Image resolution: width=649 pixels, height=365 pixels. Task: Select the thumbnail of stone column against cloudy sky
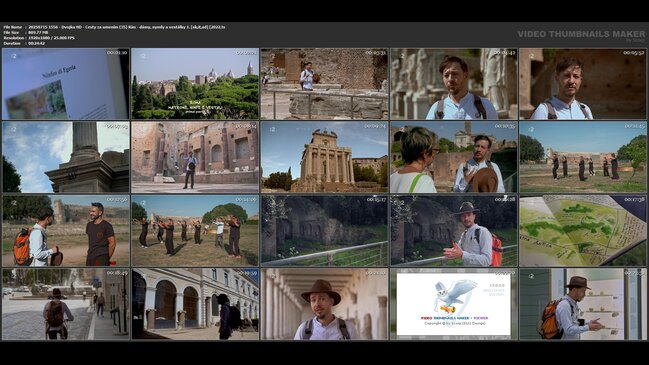pos(66,157)
